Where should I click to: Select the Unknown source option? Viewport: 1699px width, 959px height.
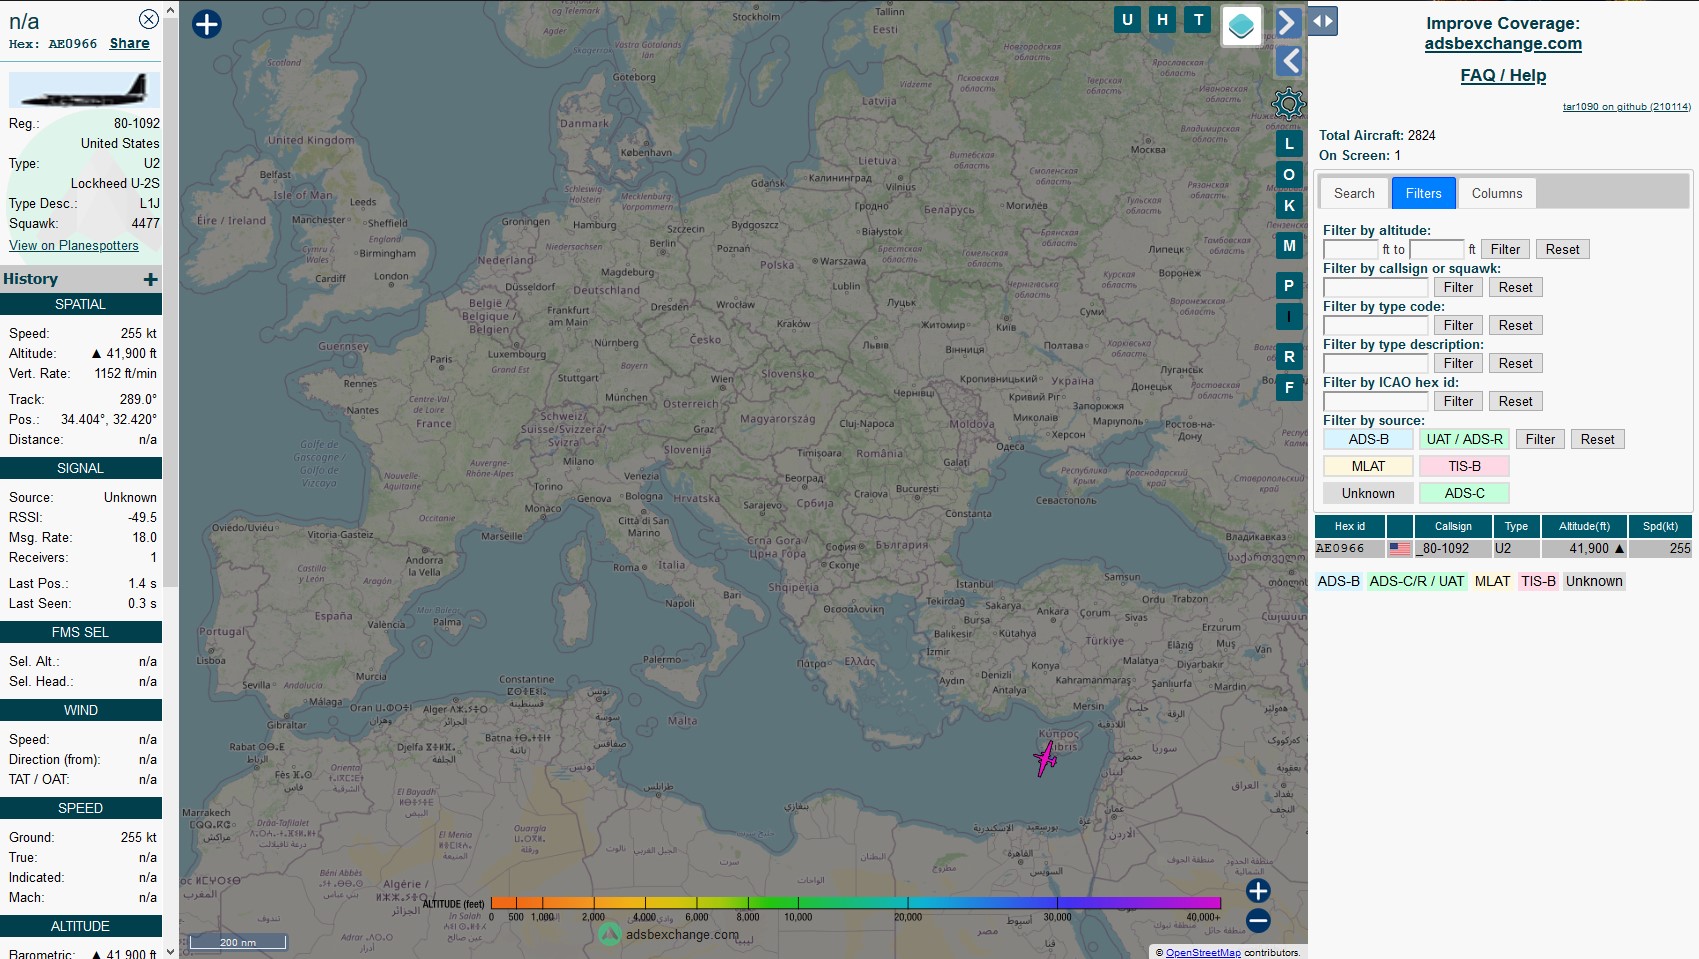pos(1368,493)
